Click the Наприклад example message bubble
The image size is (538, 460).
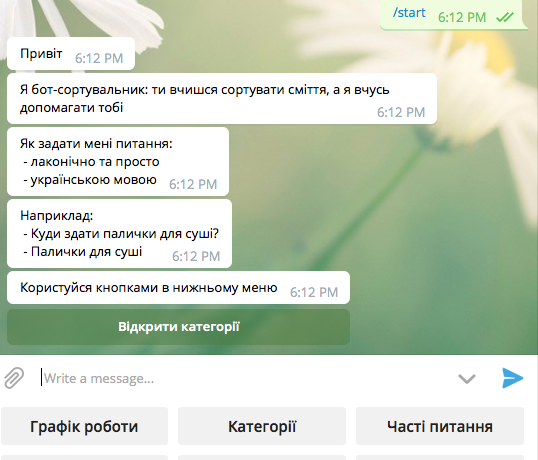pos(119,234)
